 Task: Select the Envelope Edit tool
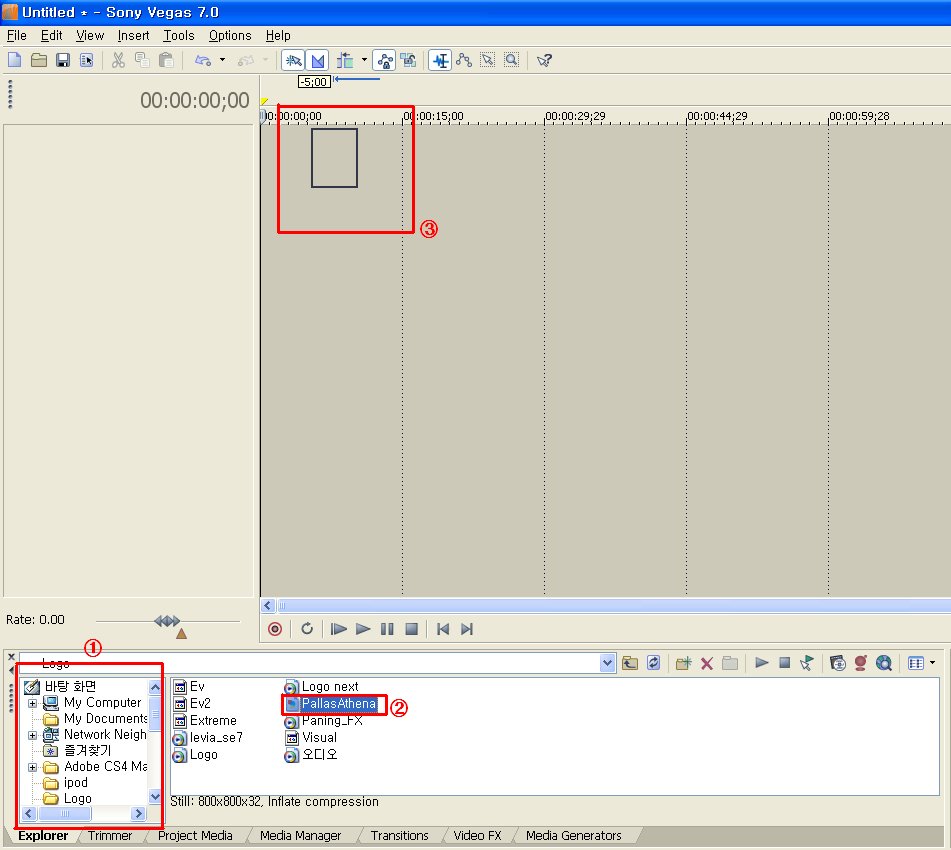coord(464,60)
